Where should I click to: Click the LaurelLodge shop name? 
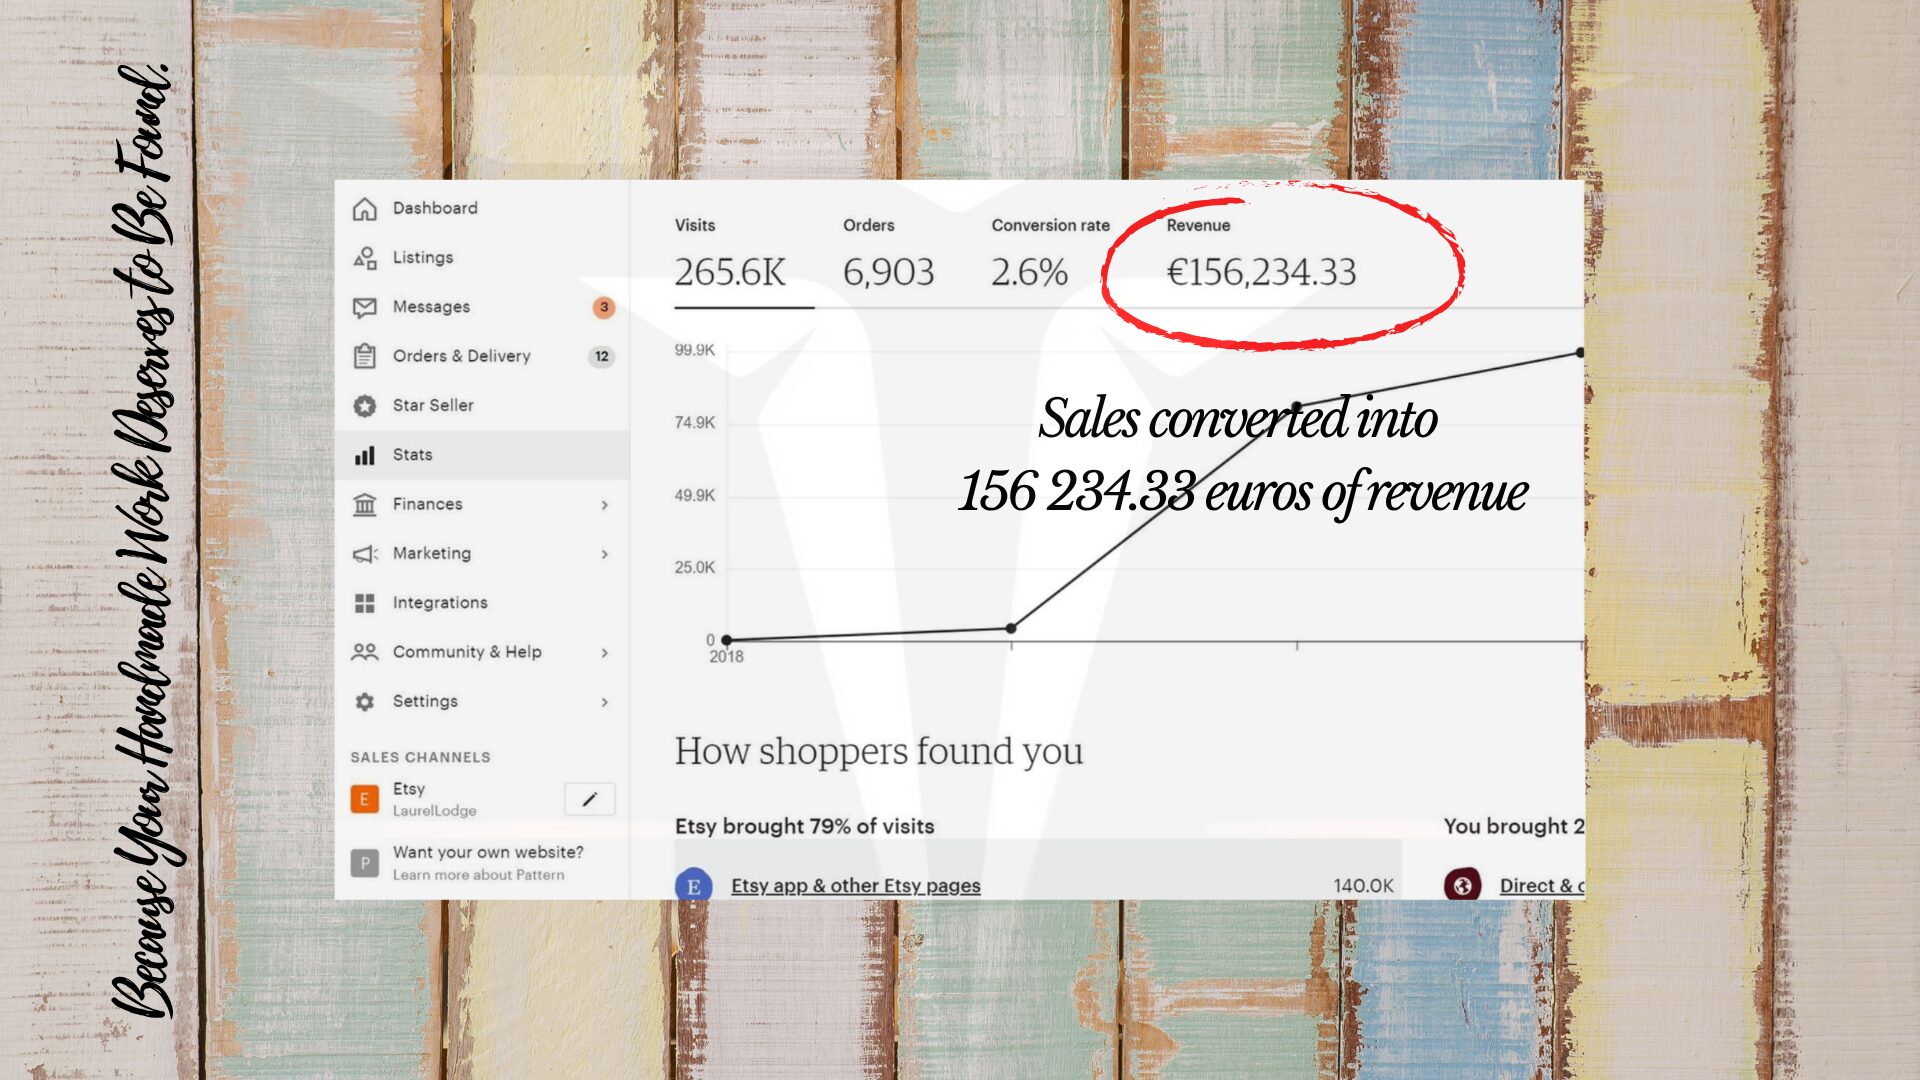pyautogui.click(x=434, y=811)
